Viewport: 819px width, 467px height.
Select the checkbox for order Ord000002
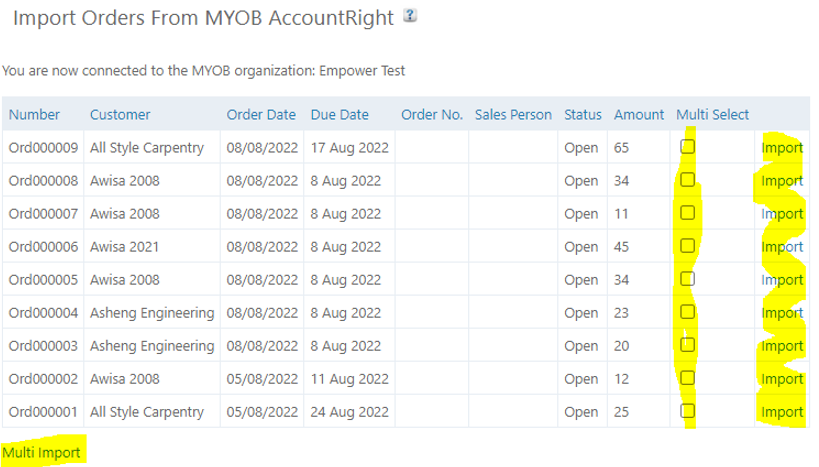point(688,379)
